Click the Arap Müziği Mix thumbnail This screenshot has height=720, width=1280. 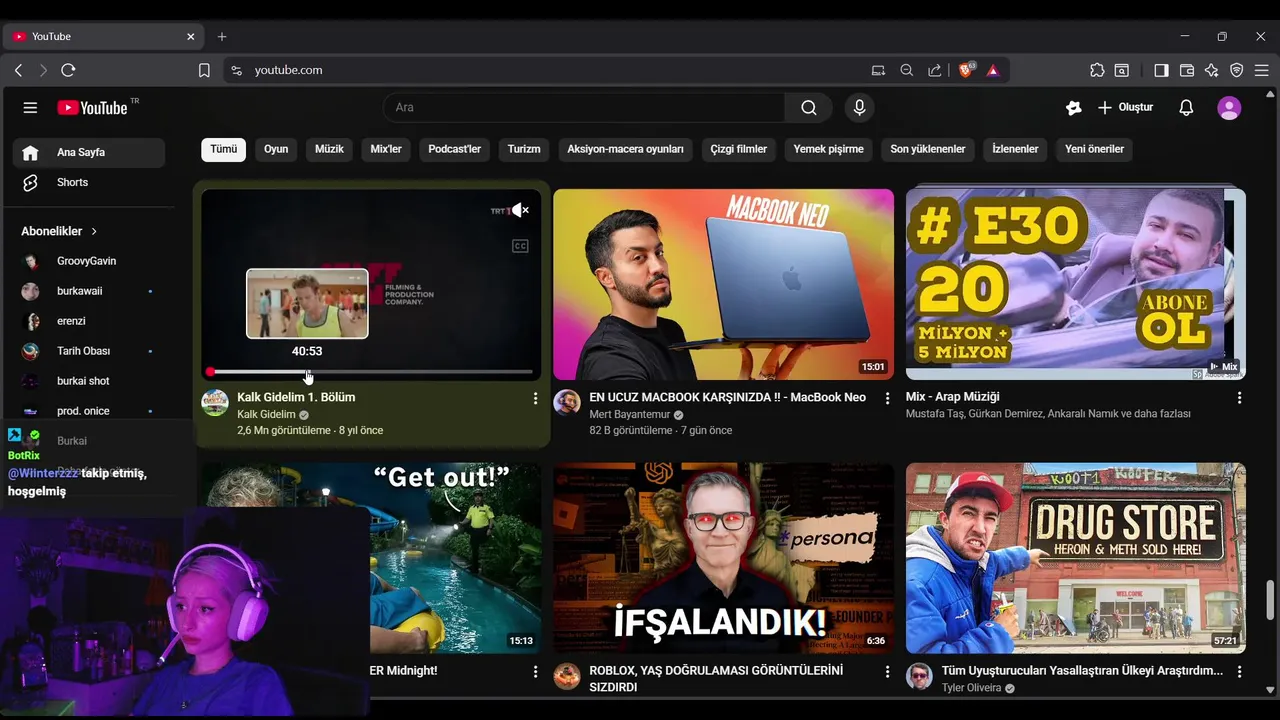[x=1076, y=284]
